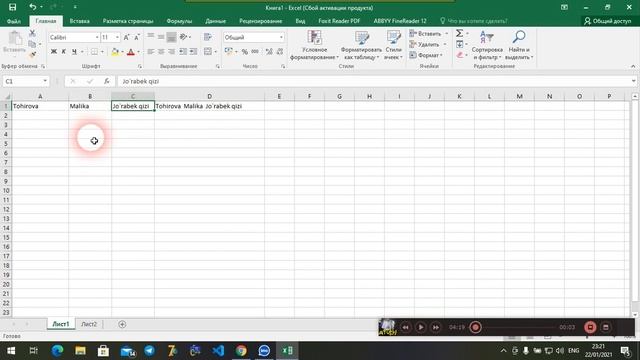Stop recording with red button

pos(590,327)
